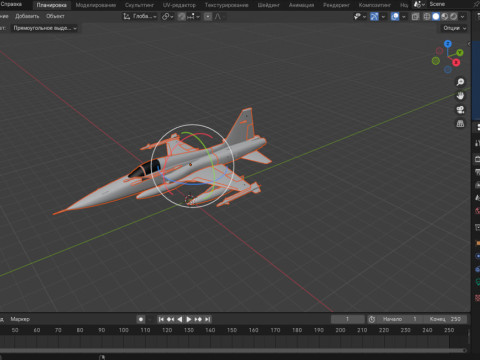Click the current frame field showing 1
The image size is (480, 360).
348,319
